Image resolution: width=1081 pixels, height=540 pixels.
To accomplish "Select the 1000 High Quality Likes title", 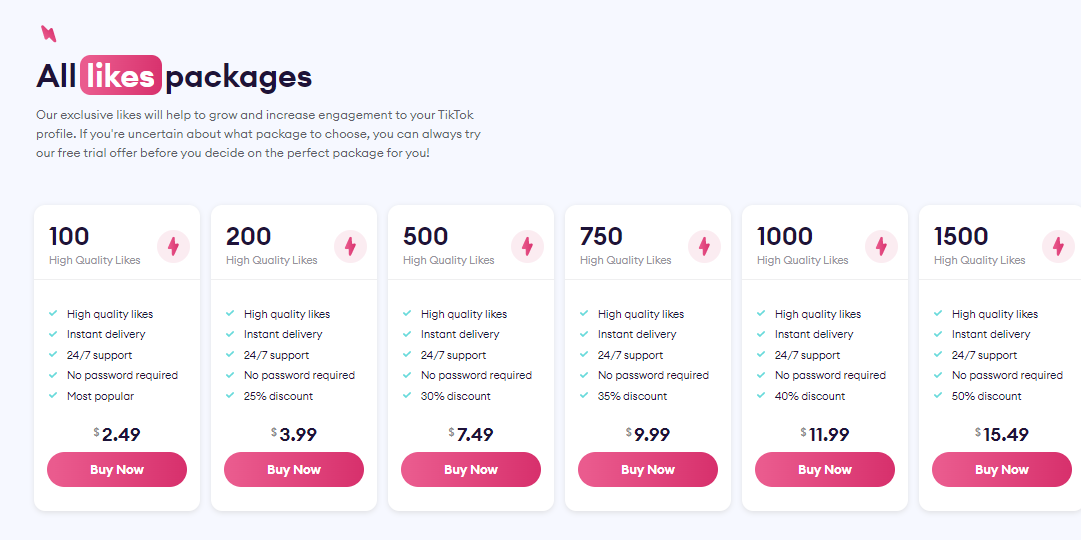I will coord(802,245).
